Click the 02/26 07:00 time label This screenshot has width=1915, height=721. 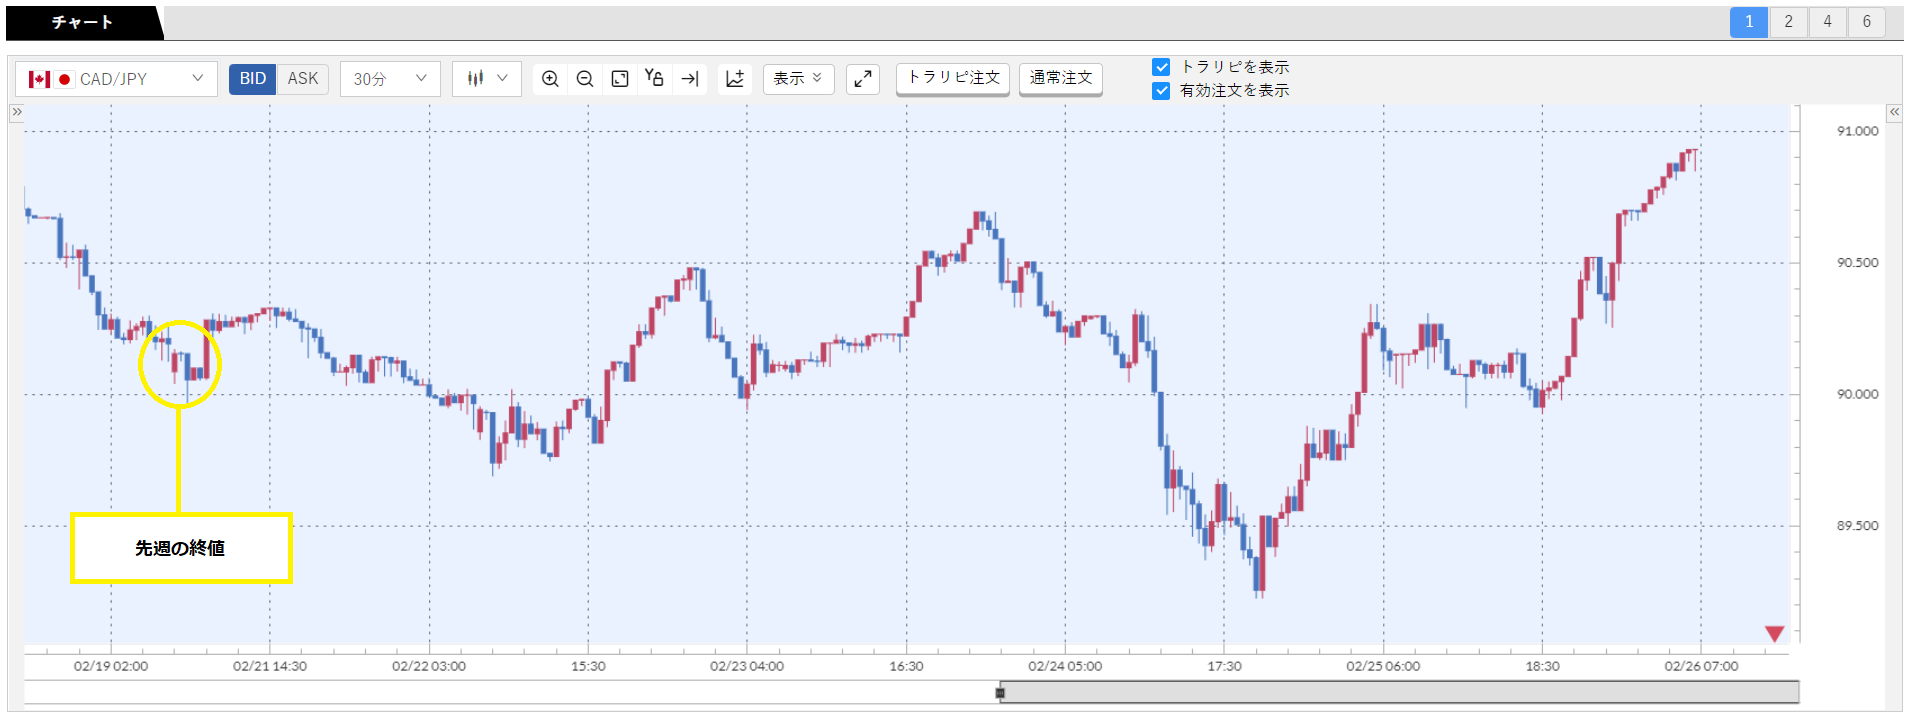[1701, 666]
